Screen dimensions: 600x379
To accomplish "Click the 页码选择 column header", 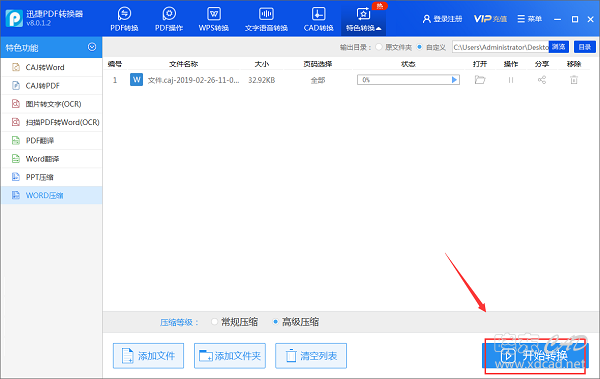I will pyautogui.click(x=318, y=64).
